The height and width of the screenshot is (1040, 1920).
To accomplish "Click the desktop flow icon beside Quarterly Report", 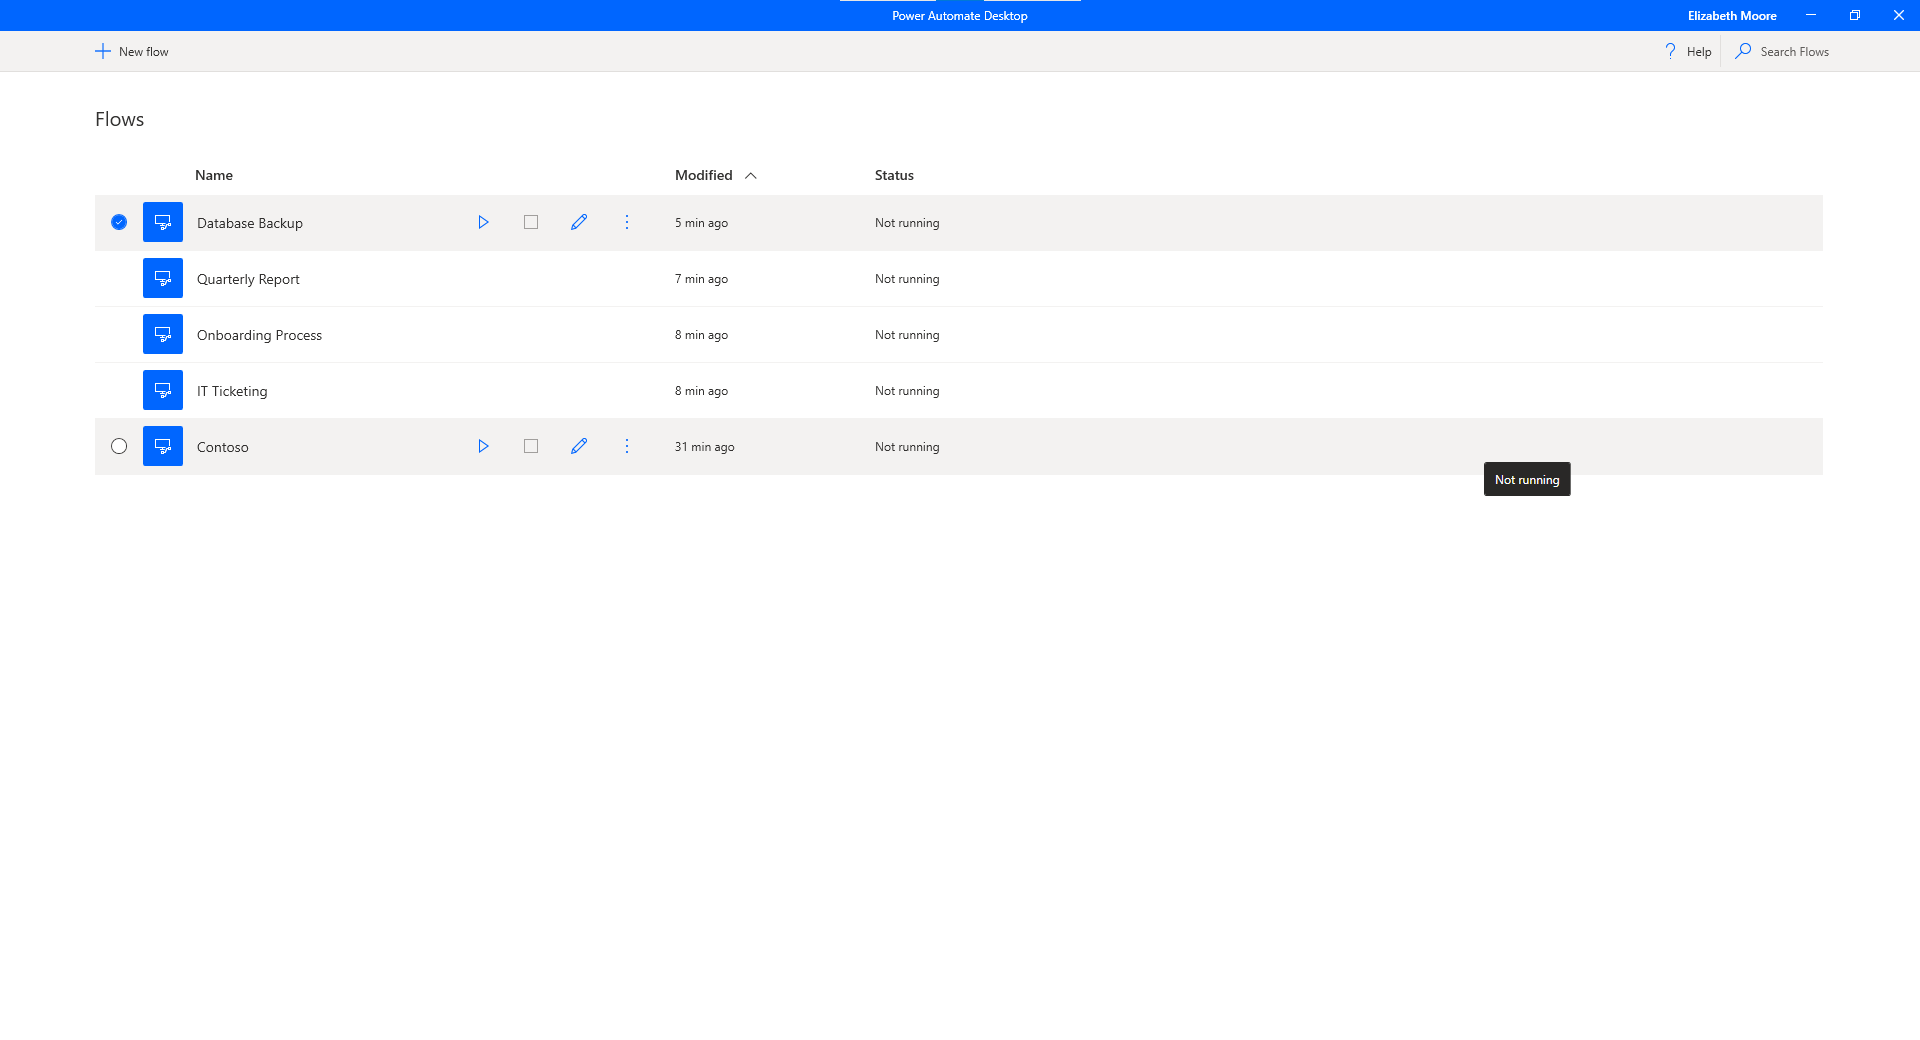I will (x=162, y=278).
